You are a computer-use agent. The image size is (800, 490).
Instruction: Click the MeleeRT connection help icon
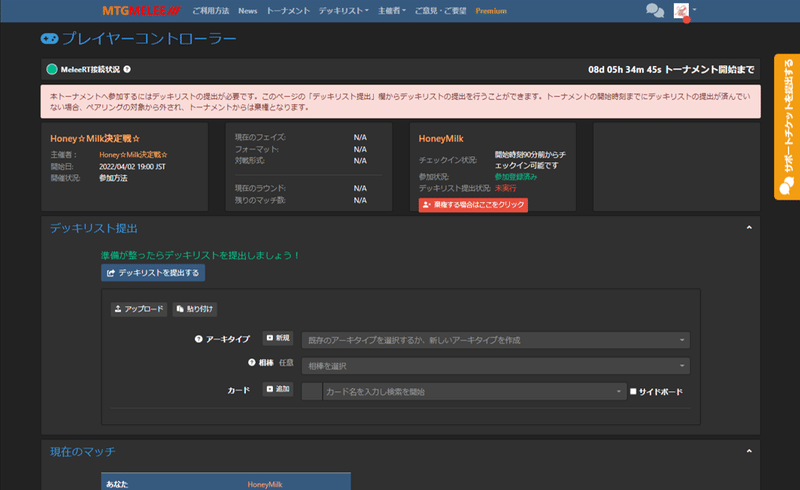(x=127, y=69)
